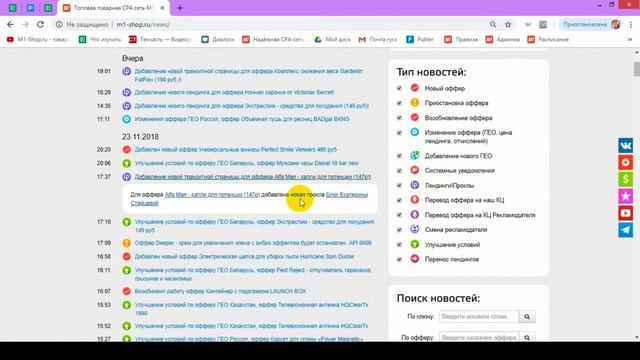Click the extension icon beside profile button

pos(543,24)
